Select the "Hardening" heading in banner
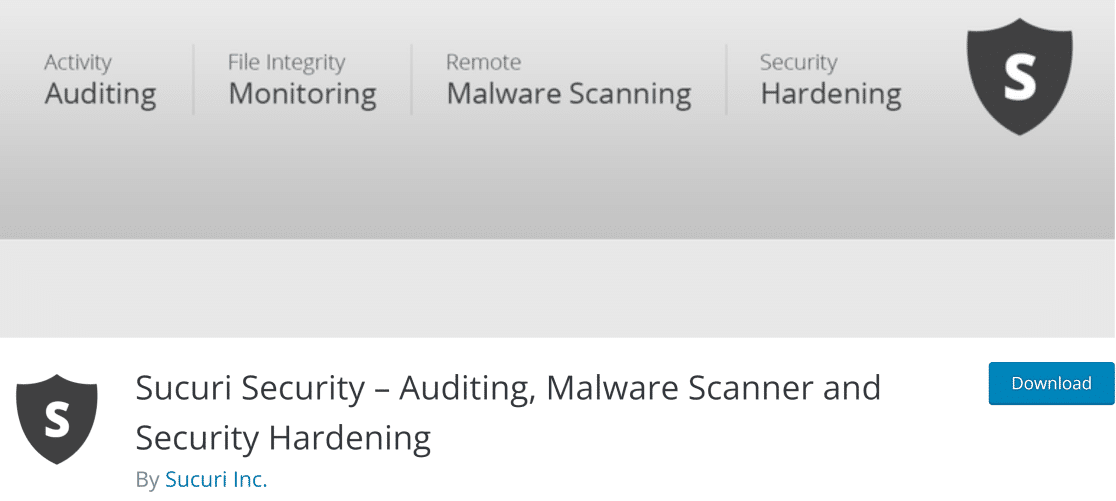This screenshot has width=1116, height=501. tap(830, 94)
